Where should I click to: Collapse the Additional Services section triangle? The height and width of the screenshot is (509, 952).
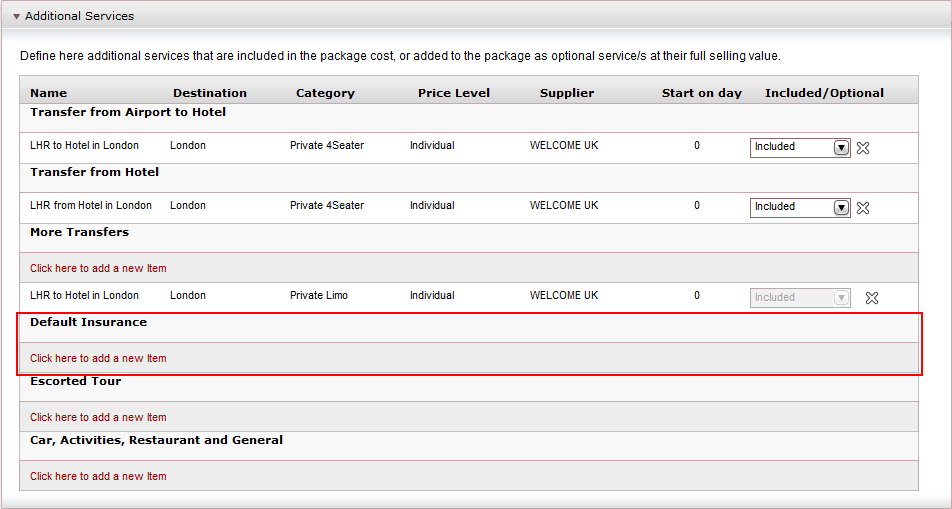point(16,16)
